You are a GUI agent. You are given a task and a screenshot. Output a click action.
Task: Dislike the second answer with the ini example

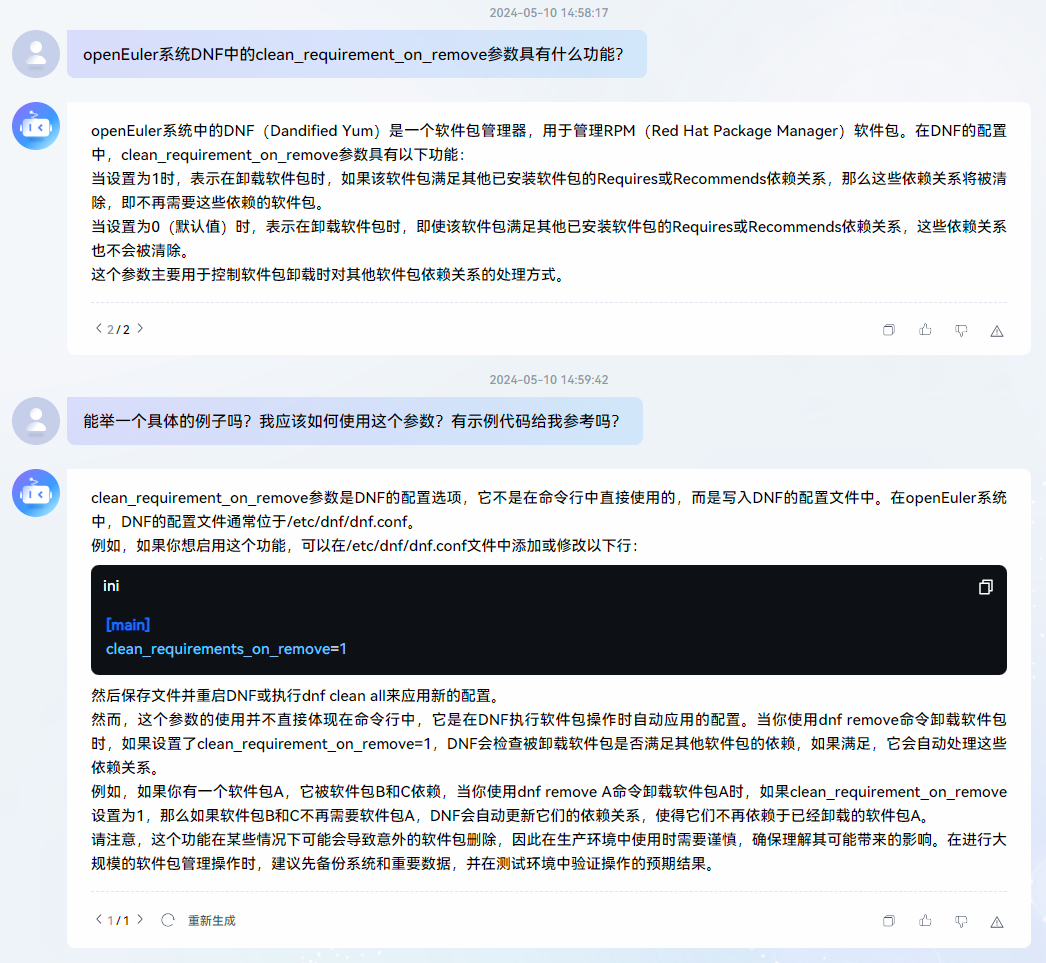point(961,921)
